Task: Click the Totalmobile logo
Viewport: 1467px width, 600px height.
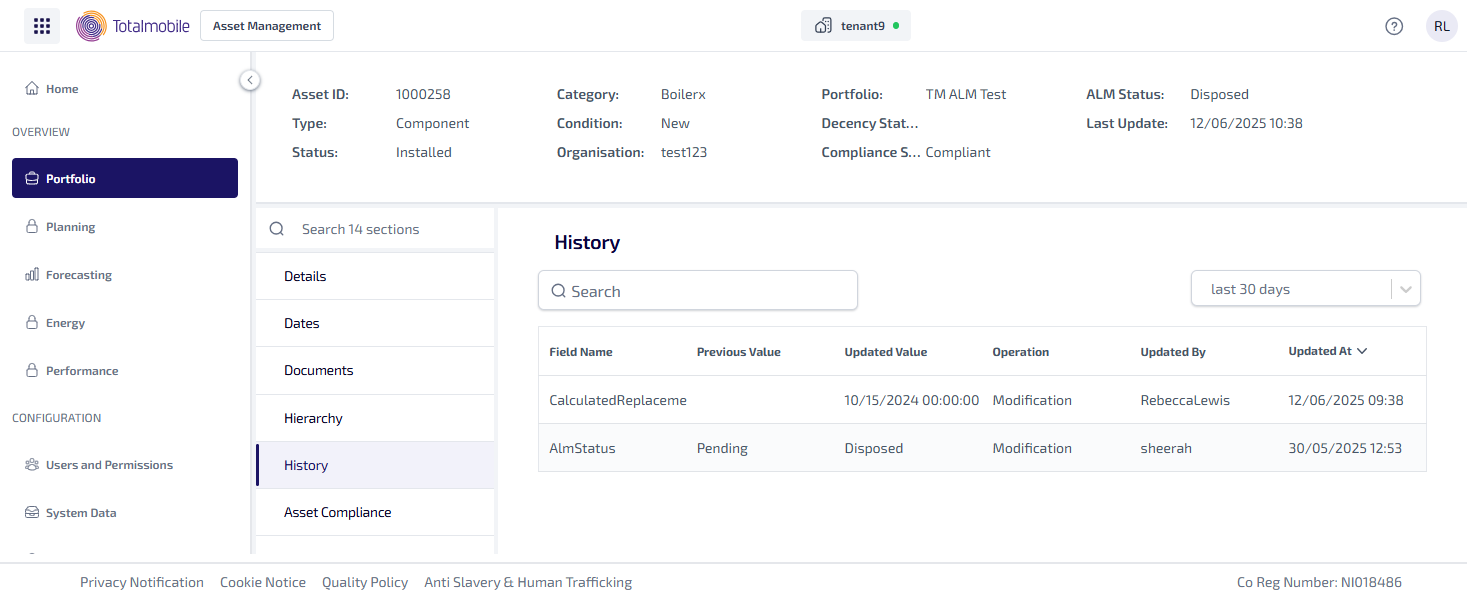Action: tap(133, 26)
